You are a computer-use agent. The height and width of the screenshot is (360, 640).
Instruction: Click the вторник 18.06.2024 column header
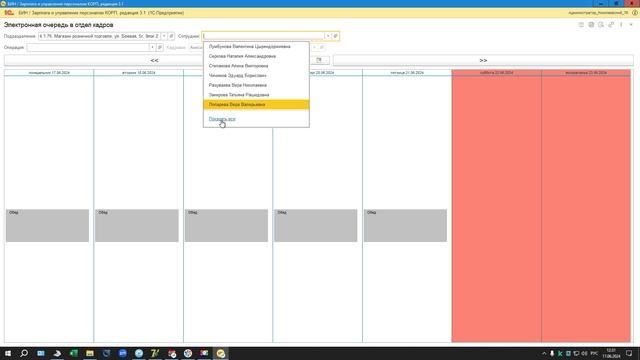(138, 73)
